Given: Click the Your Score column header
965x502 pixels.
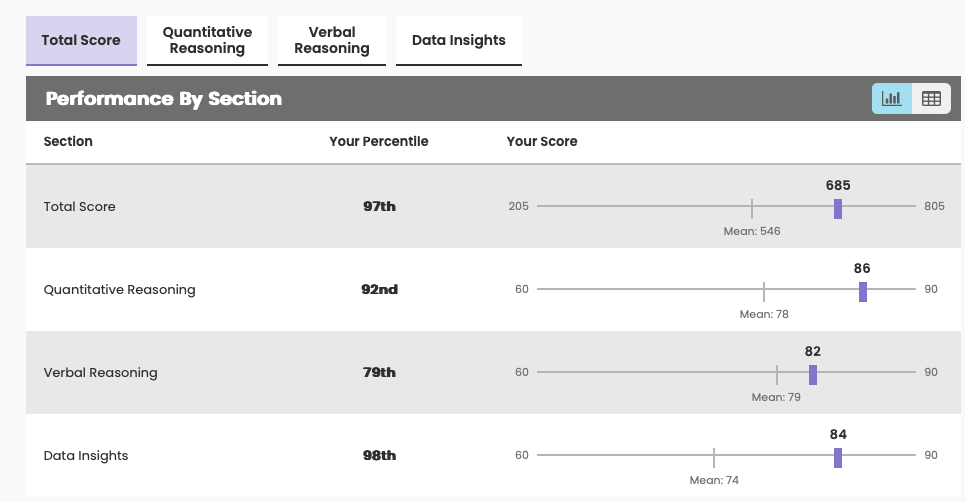Looking at the screenshot, I should (542, 142).
